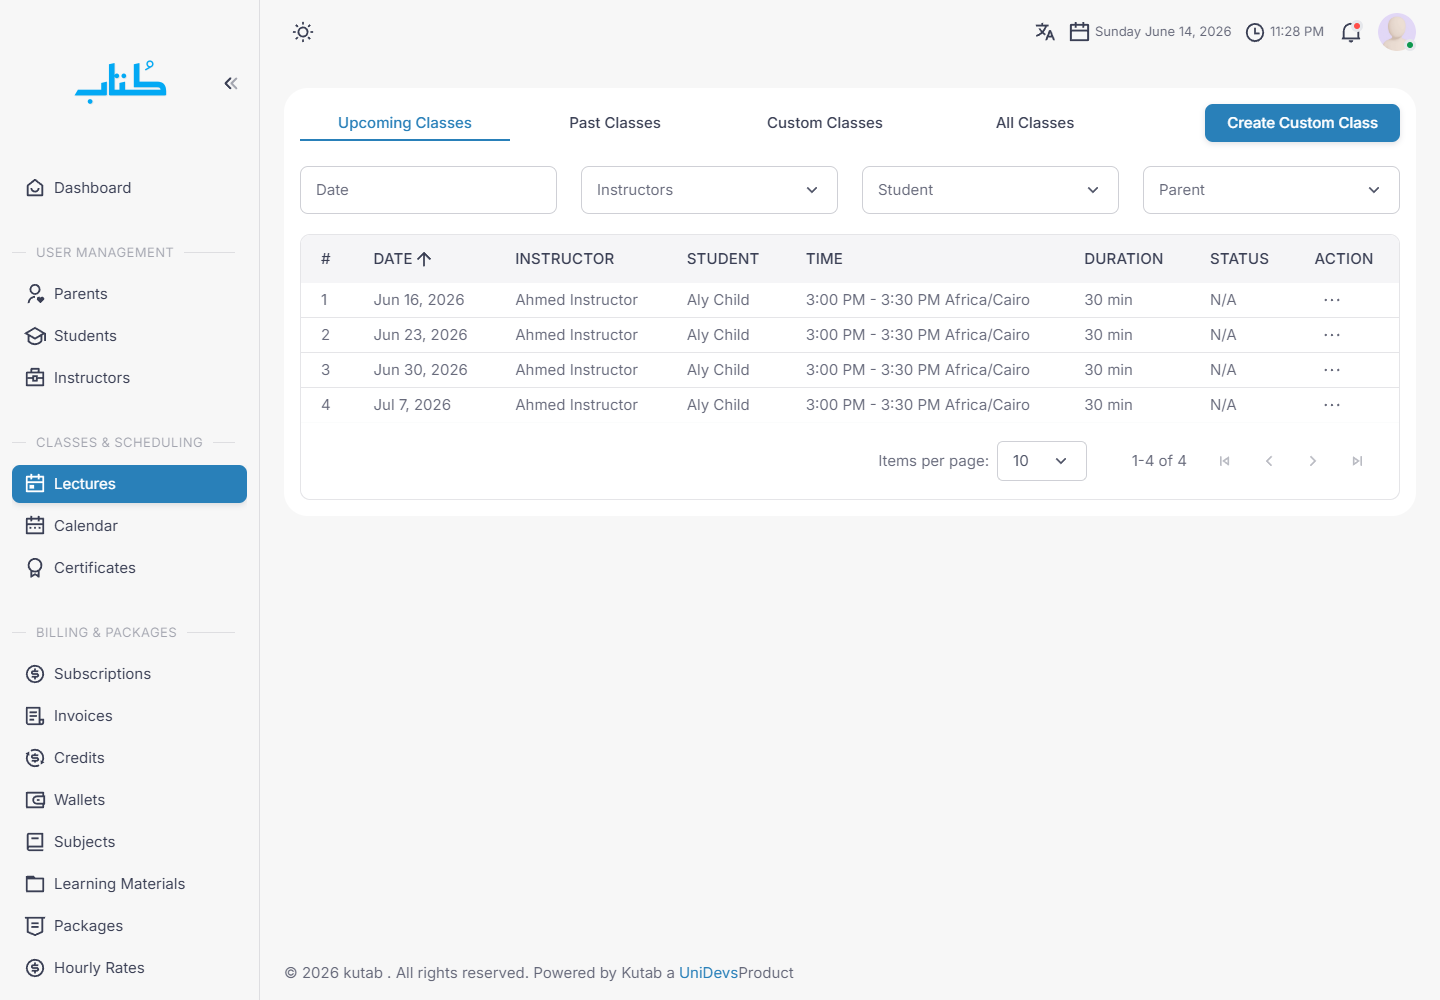Image resolution: width=1440 pixels, height=1000 pixels.
Task: Expand the Student filter dropdown
Action: [x=990, y=190]
